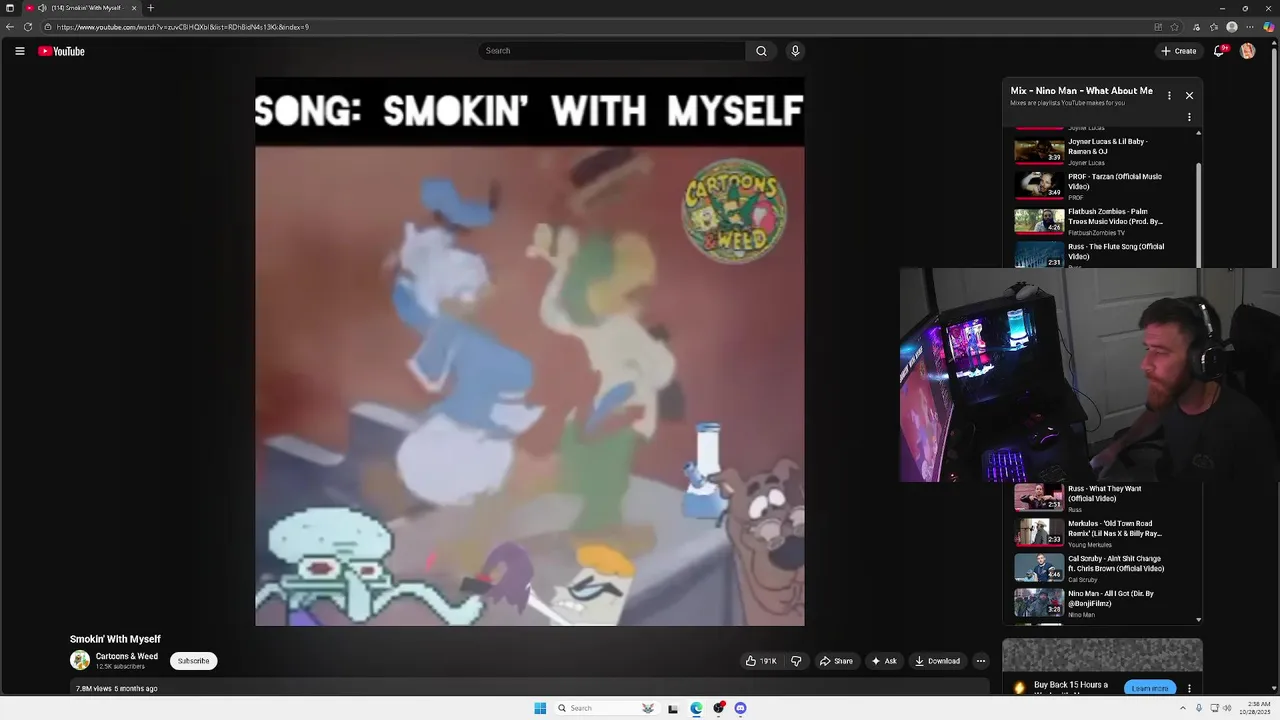The width and height of the screenshot is (1280, 720).
Task: Open the Windows Start menu
Action: tap(540, 708)
